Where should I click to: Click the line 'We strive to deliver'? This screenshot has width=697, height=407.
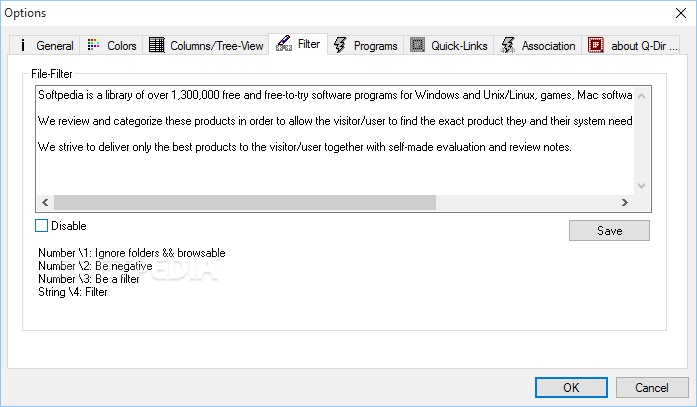[x=304, y=147]
